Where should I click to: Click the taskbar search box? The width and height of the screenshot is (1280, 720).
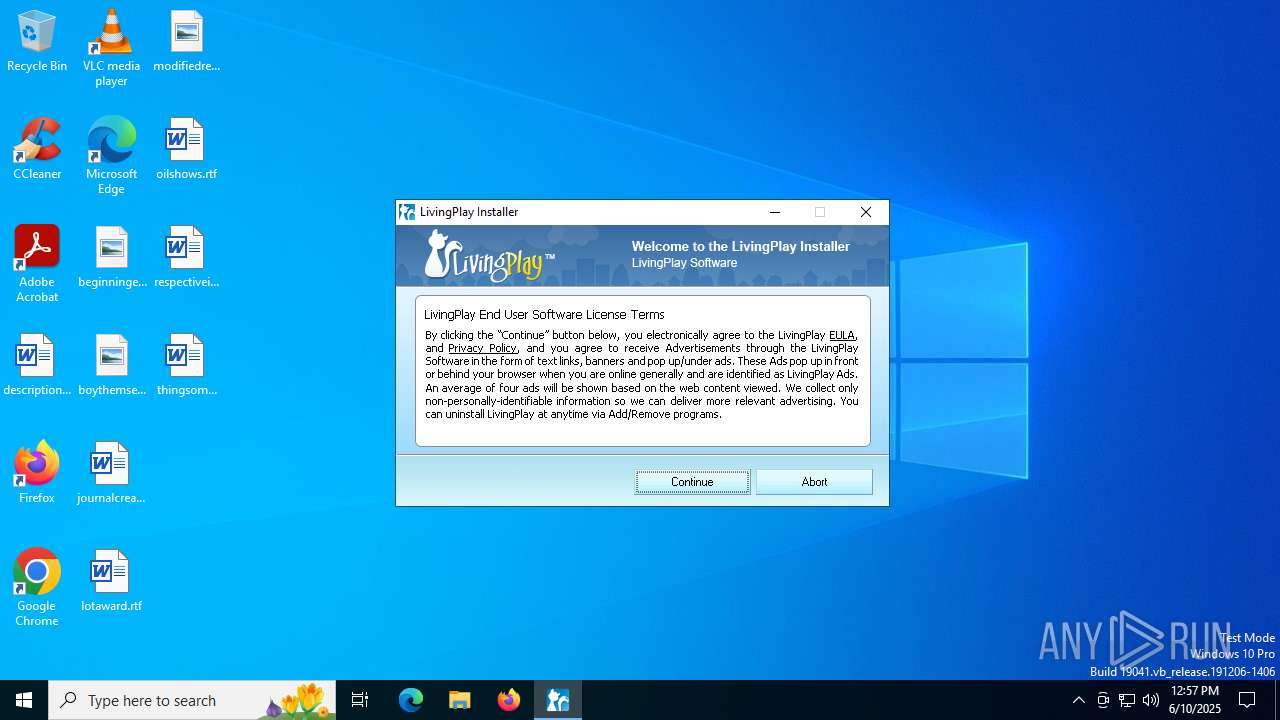(x=192, y=700)
